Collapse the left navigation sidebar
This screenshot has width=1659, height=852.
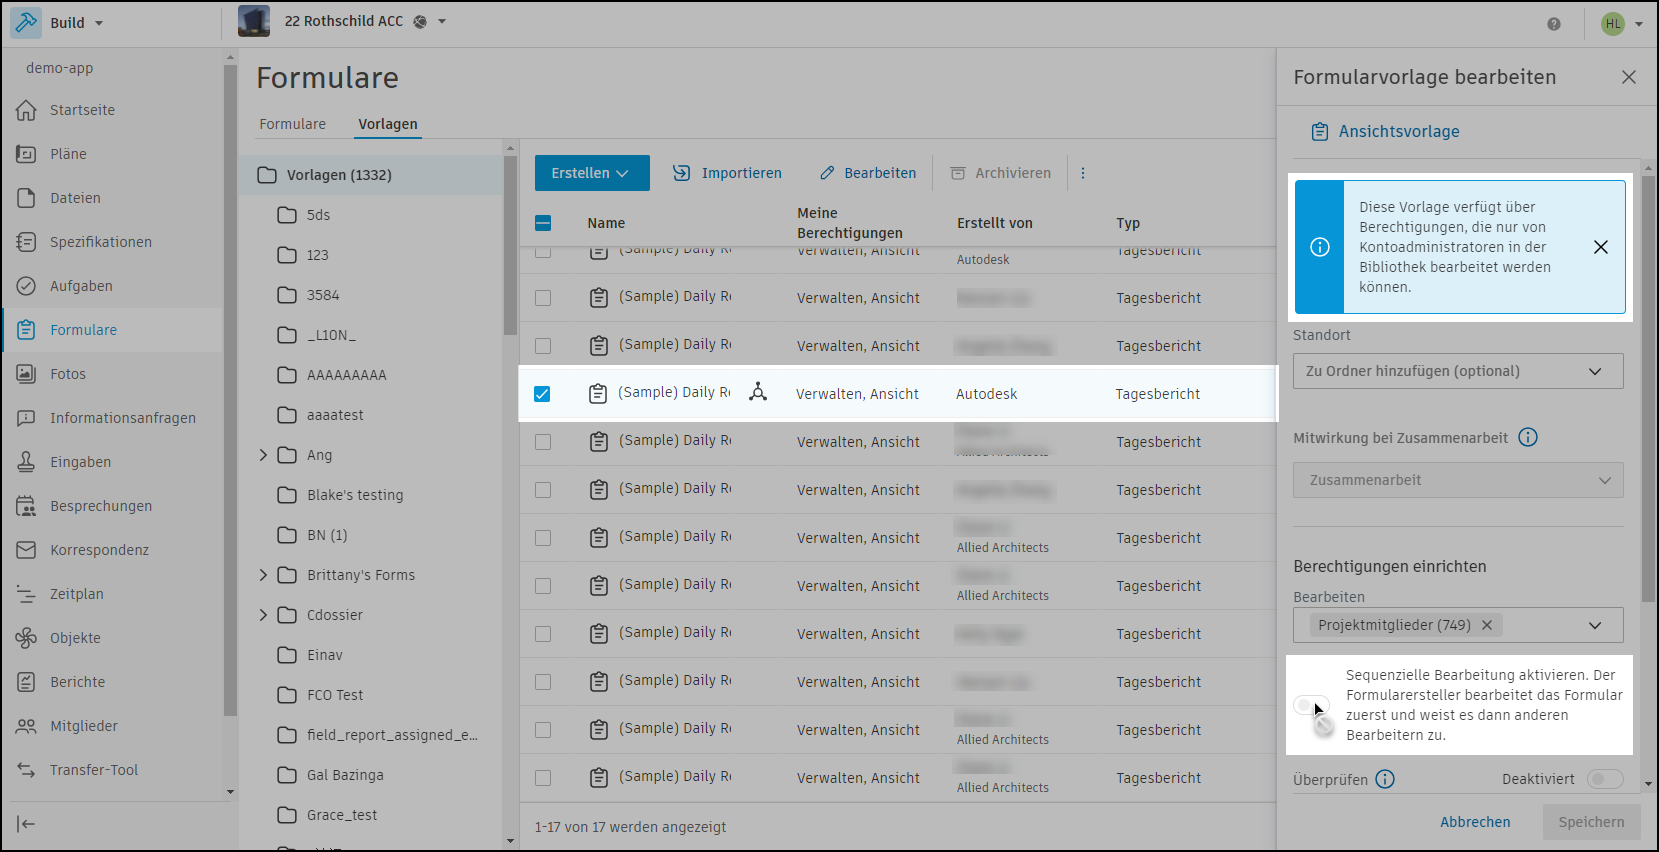26,824
